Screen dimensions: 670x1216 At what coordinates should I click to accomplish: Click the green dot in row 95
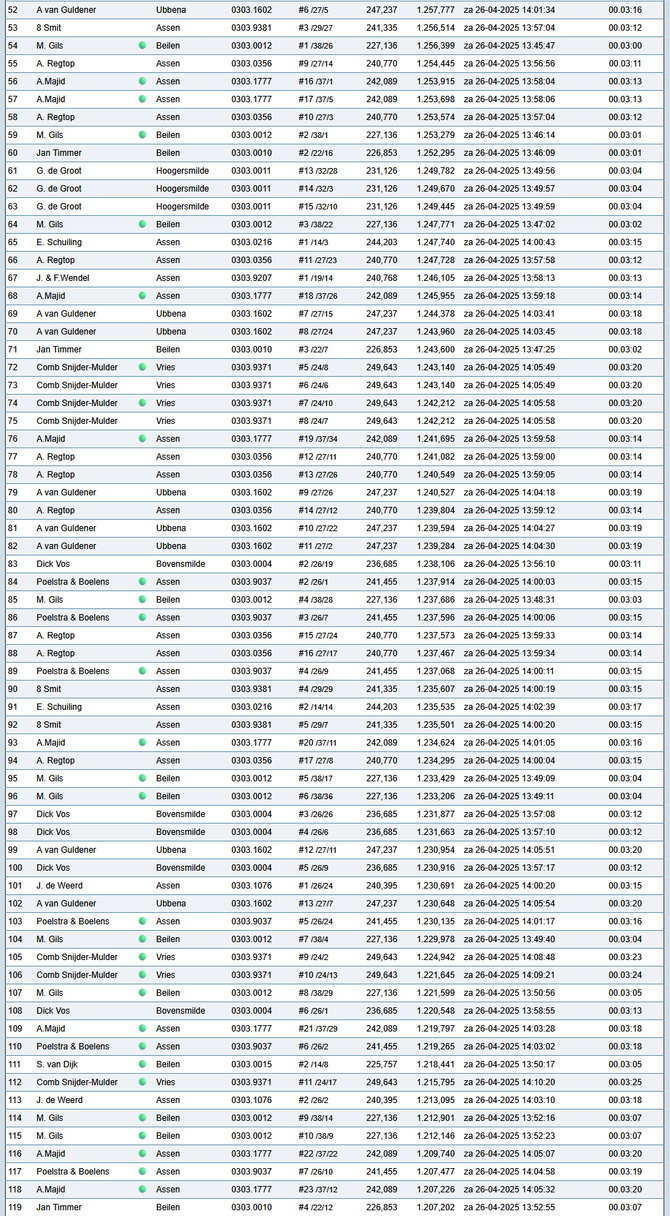pos(142,778)
